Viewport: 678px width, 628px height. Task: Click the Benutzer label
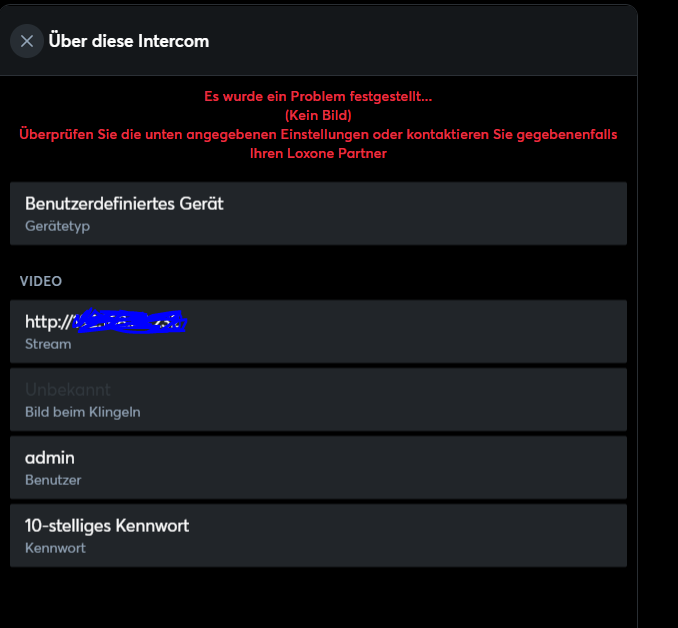[53, 480]
